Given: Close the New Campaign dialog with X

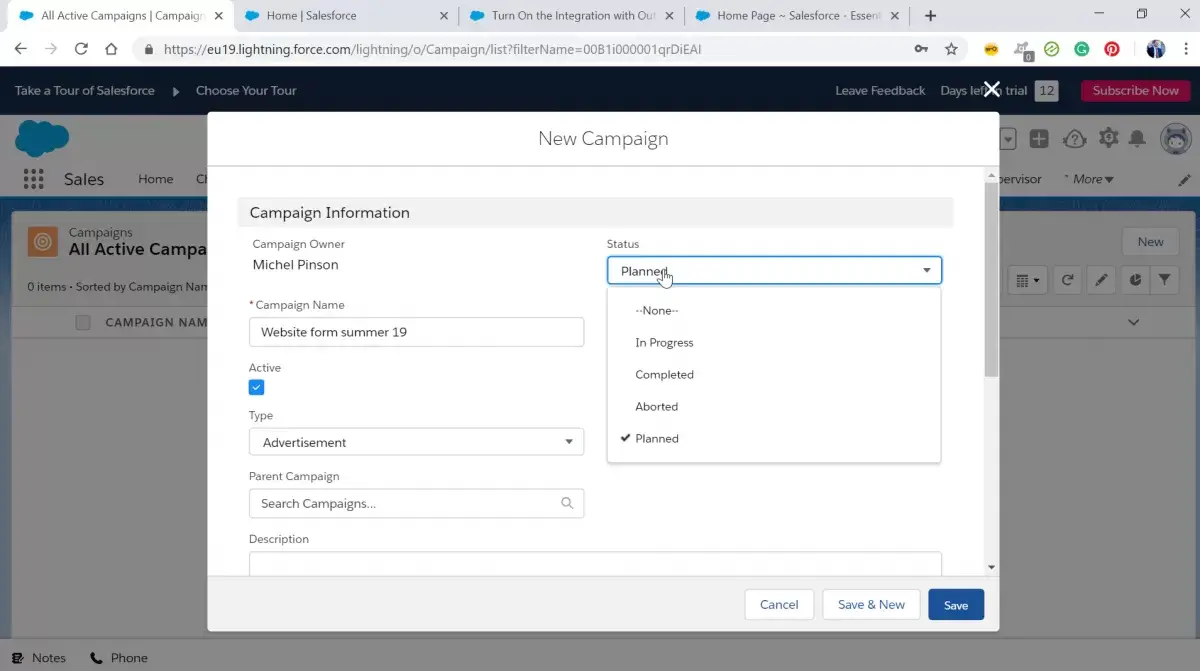Looking at the screenshot, I should pyautogui.click(x=991, y=90).
